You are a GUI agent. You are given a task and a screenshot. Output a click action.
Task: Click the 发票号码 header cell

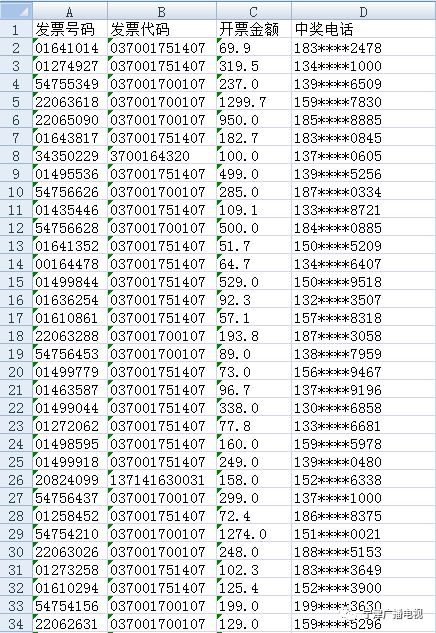click(x=70, y=29)
